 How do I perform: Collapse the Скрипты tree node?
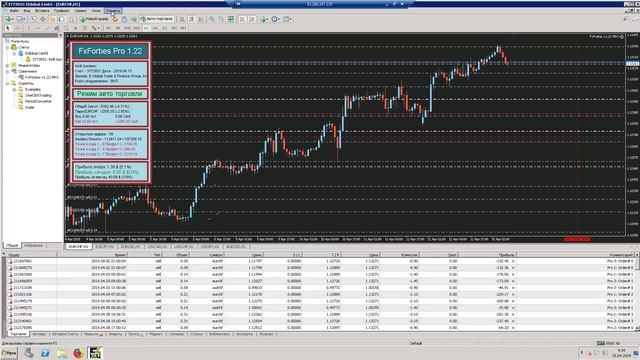(7, 83)
